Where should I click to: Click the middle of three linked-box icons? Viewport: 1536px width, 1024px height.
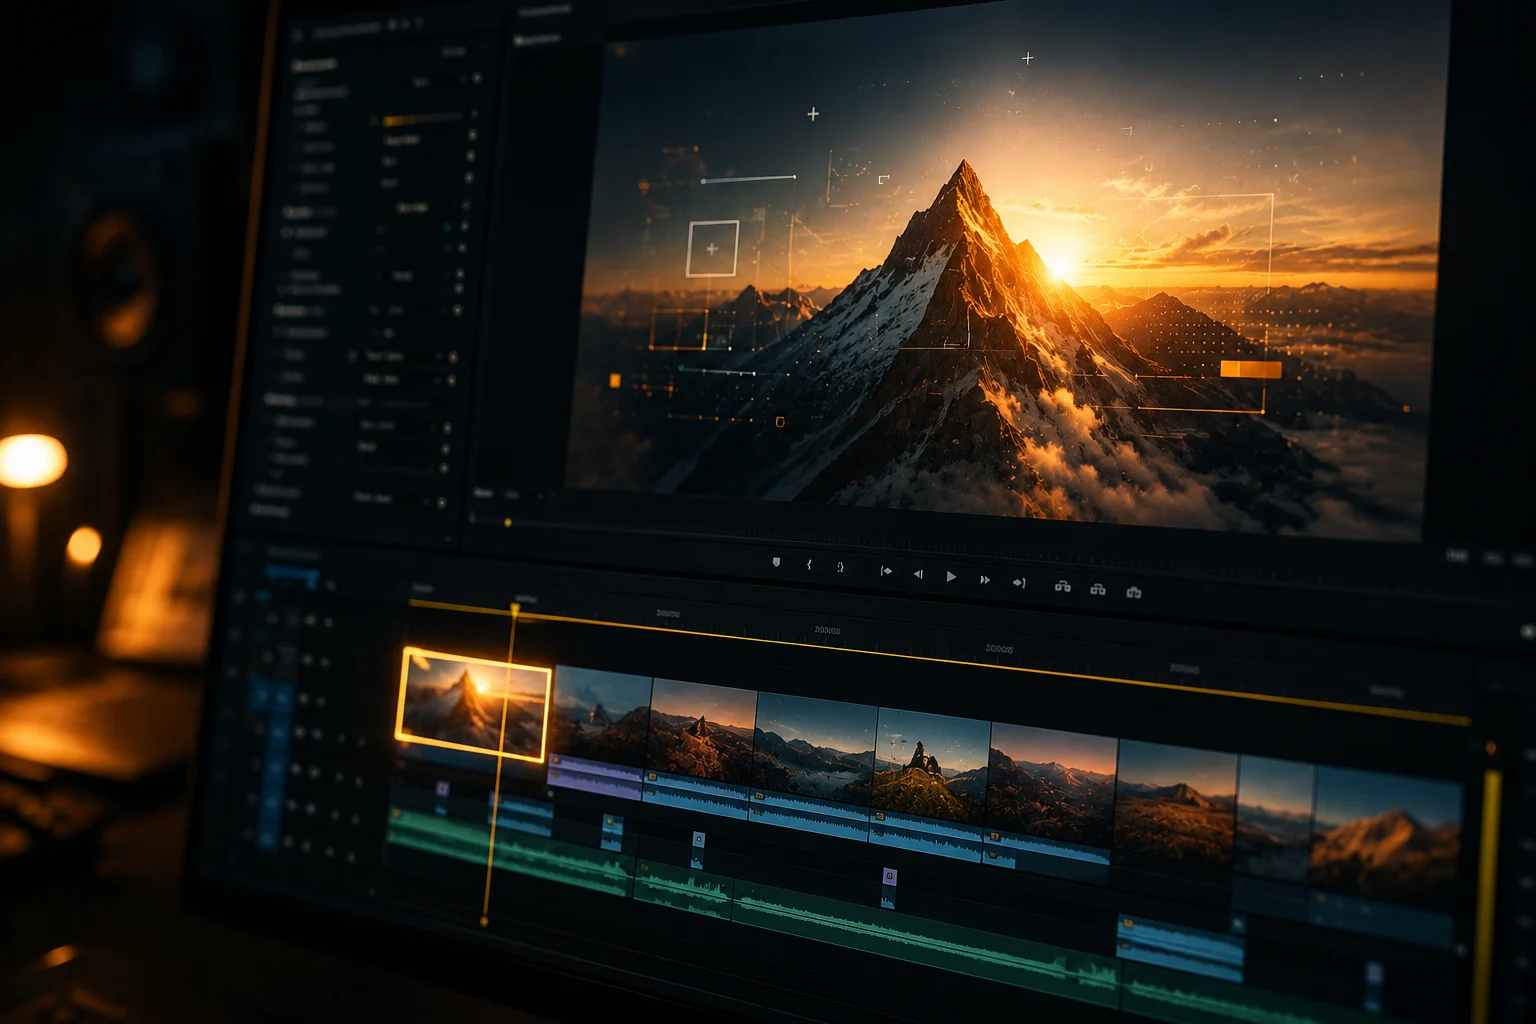[x=1097, y=589]
